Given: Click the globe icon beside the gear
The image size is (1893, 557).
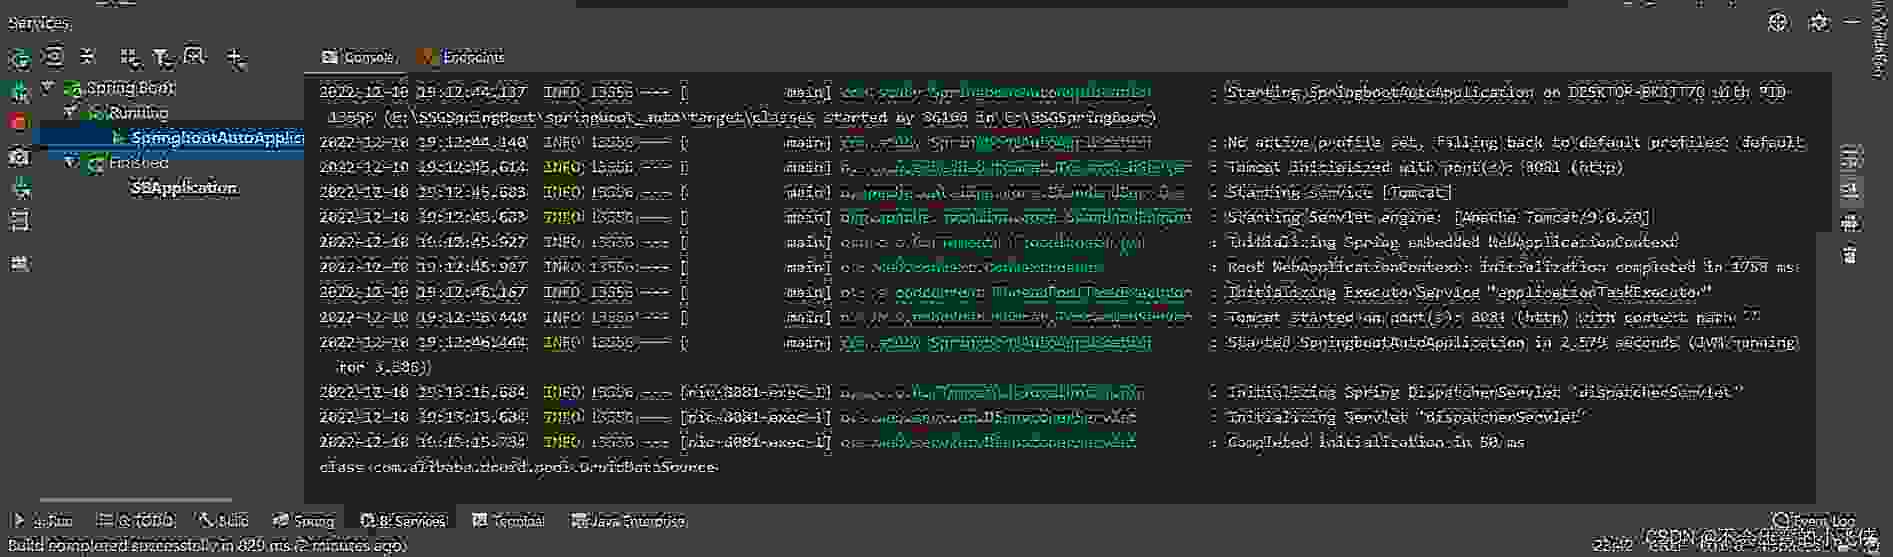Looking at the screenshot, I should pyautogui.click(x=1778, y=22).
